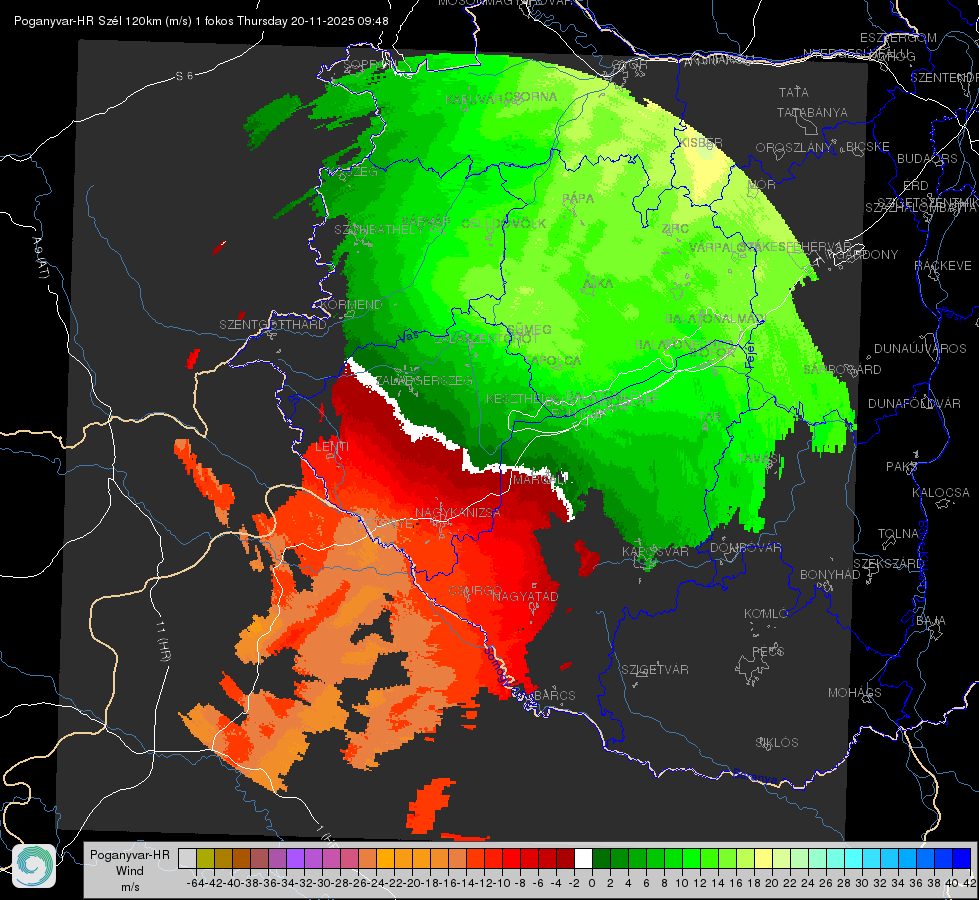Viewport: 979px width, 900px height.
Task: Click the SZENTGOTTHARD label
Action: coord(273,325)
